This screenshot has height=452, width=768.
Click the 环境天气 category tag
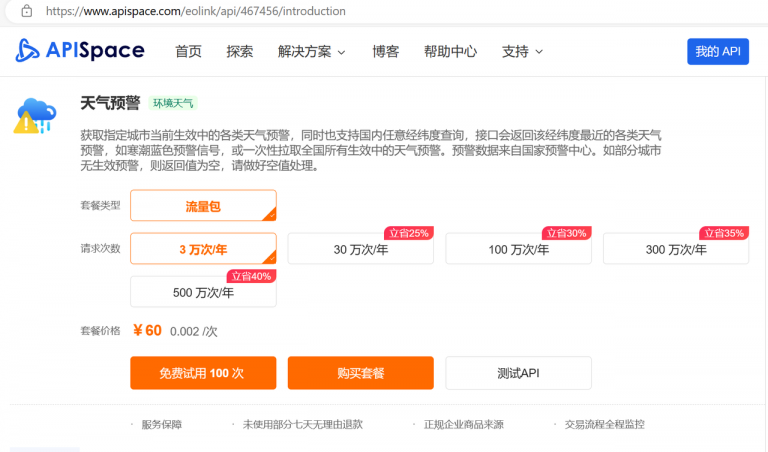(173, 103)
